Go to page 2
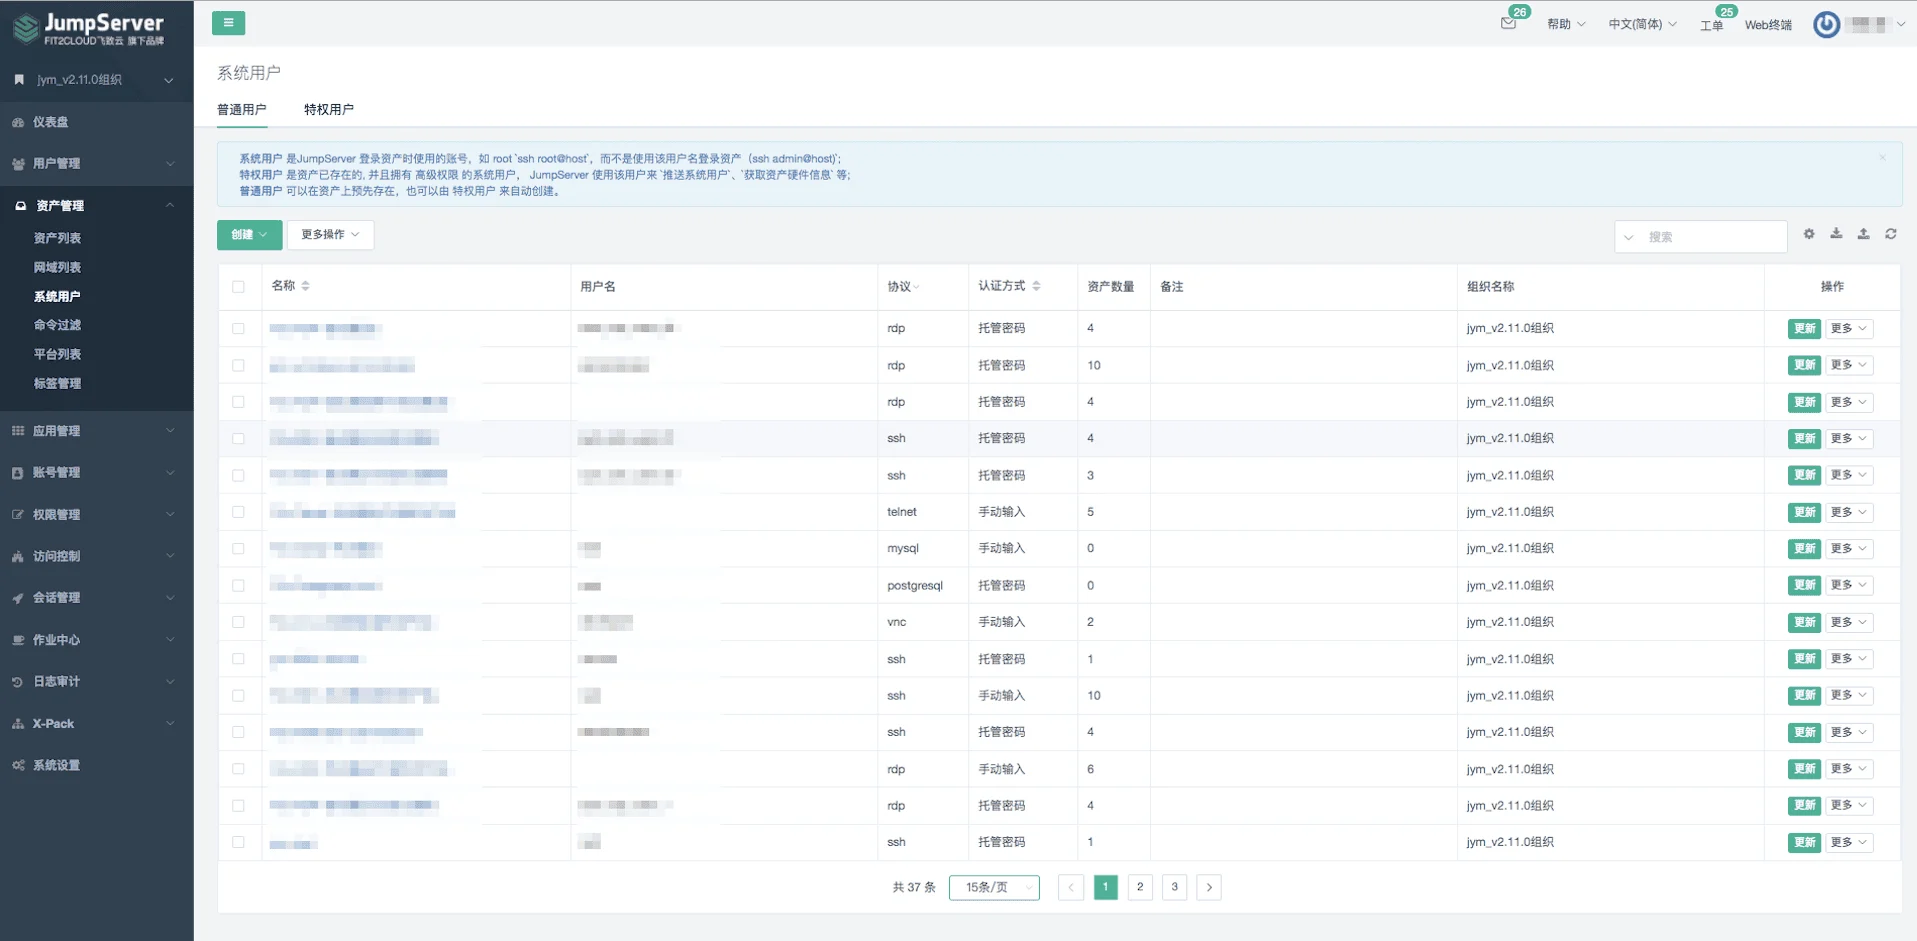This screenshot has height=941, width=1917. (x=1140, y=887)
